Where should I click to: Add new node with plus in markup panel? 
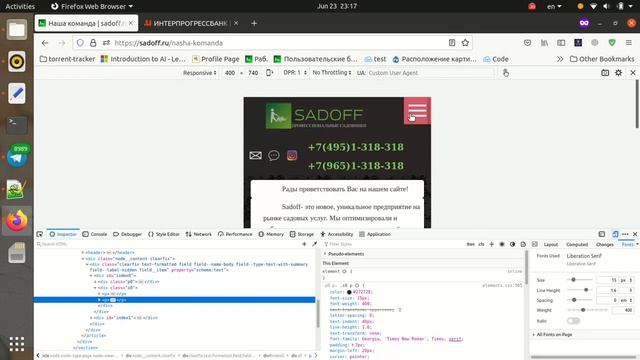click(x=304, y=244)
